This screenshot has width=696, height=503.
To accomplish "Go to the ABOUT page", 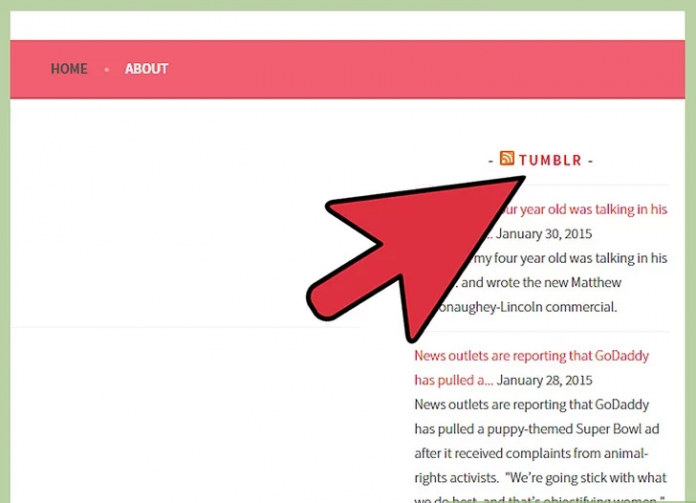I will coord(146,69).
